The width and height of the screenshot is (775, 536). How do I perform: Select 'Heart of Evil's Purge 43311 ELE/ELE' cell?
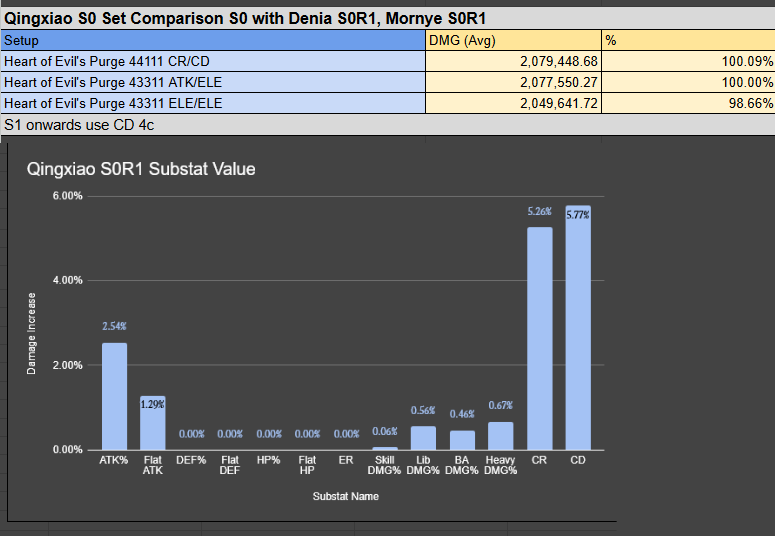[x=213, y=103]
